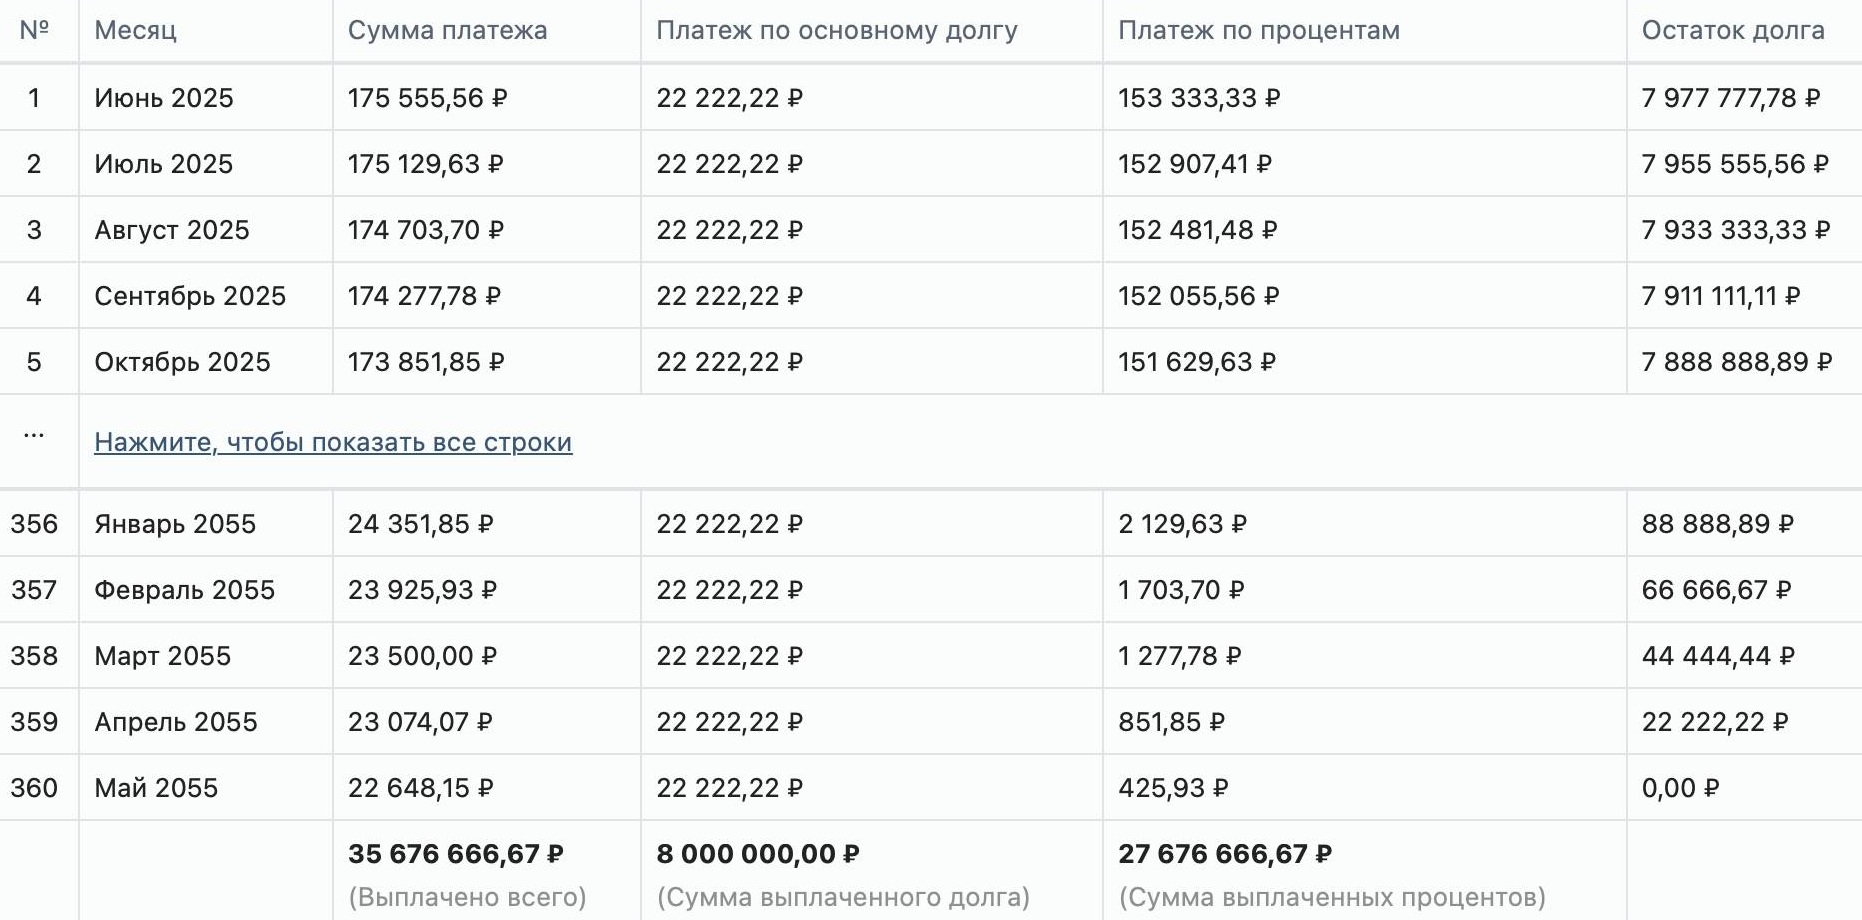Click interest payment 153 333,33 ₽
The height and width of the screenshot is (920, 1862).
pos(1199,98)
